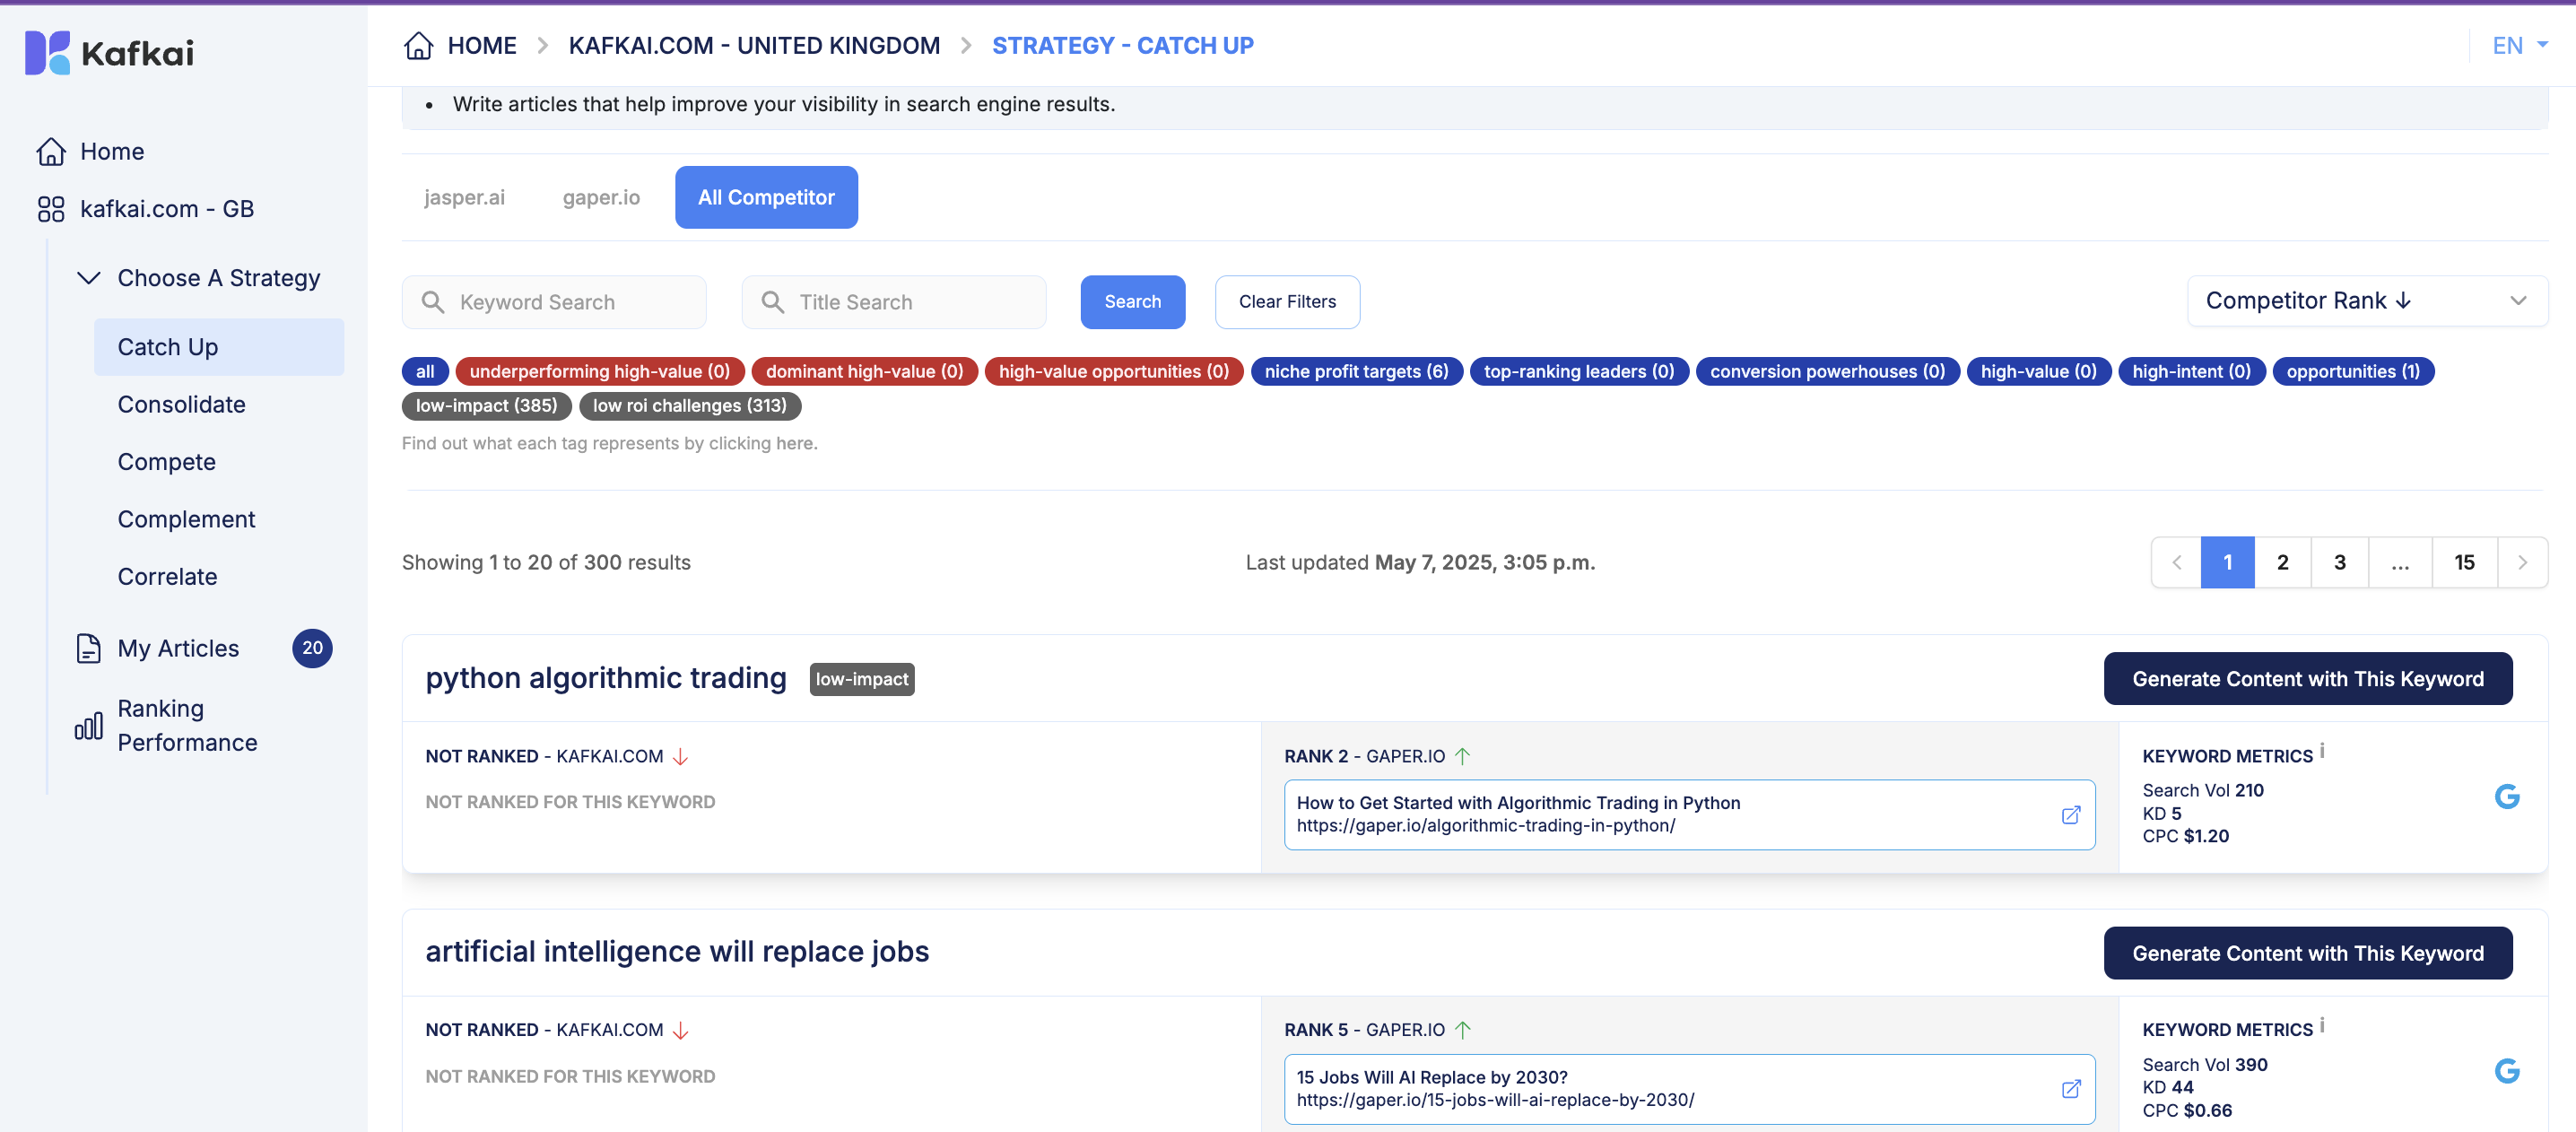Screen dimensions: 2576x1132
Task: Toggle conversion powerhouses (0) filter tag
Action: click(x=1827, y=371)
